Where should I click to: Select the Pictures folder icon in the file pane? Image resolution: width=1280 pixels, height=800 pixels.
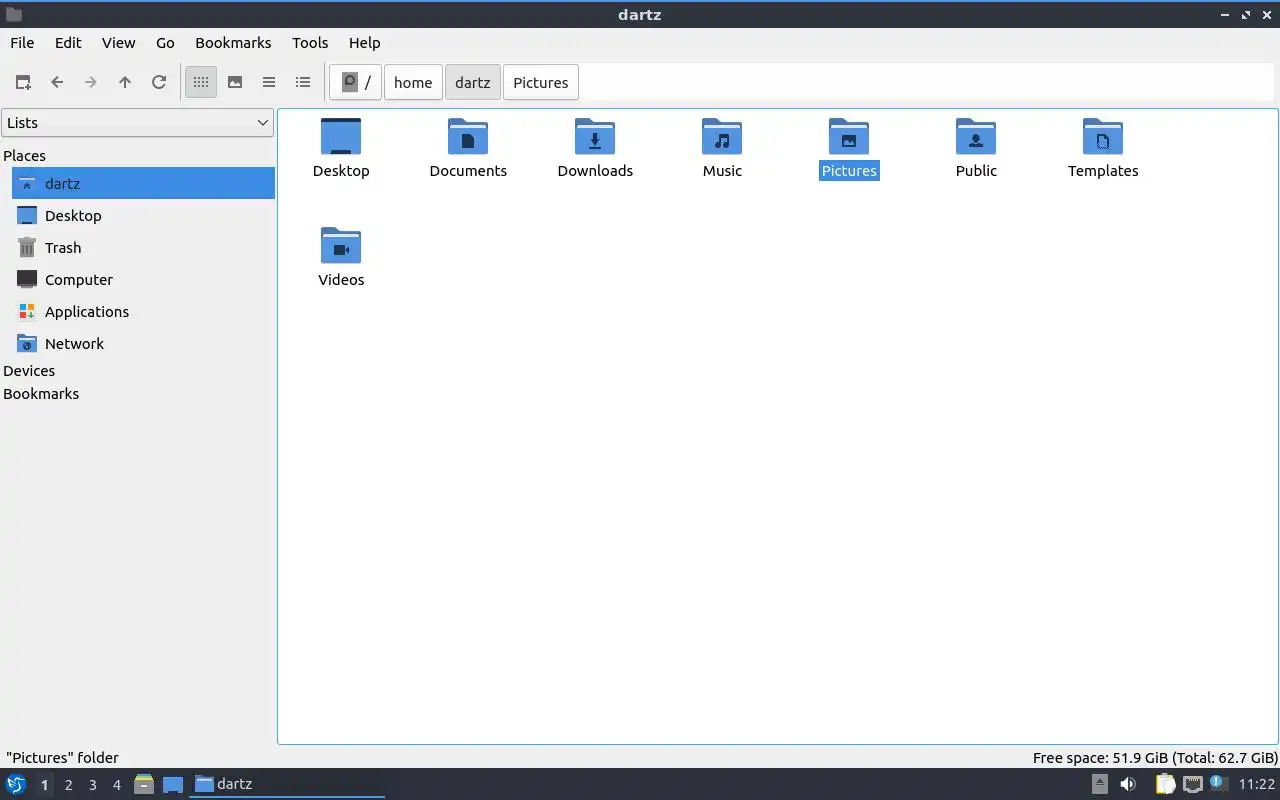coord(849,148)
